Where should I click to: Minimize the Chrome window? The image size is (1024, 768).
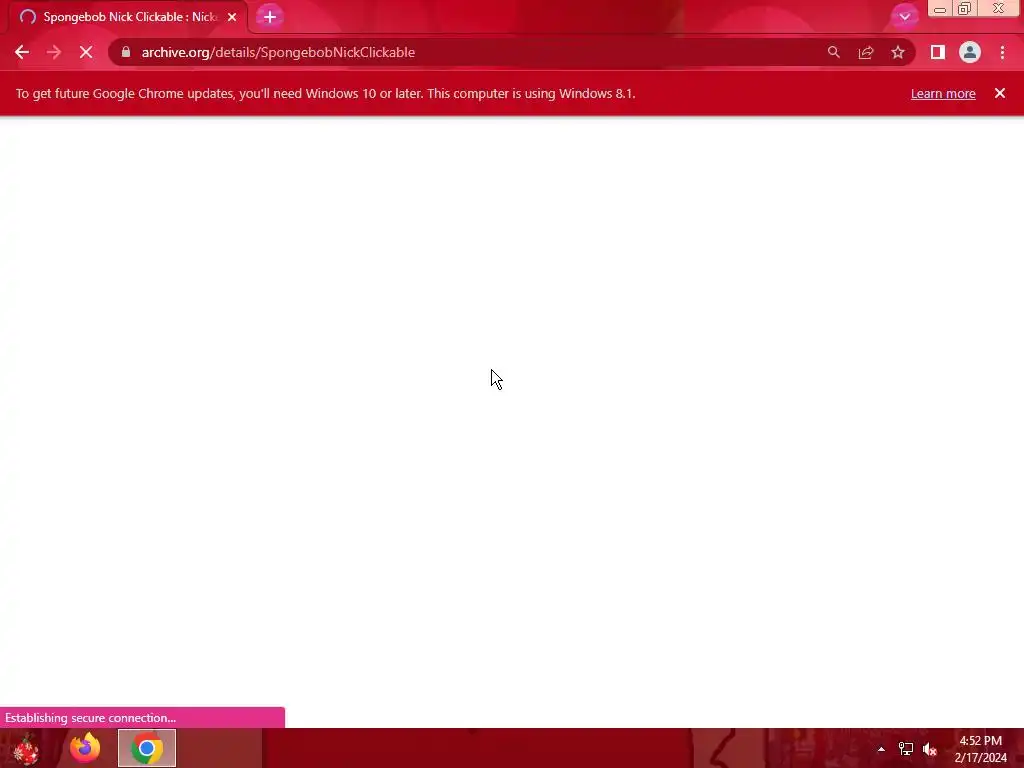click(x=940, y=9)
